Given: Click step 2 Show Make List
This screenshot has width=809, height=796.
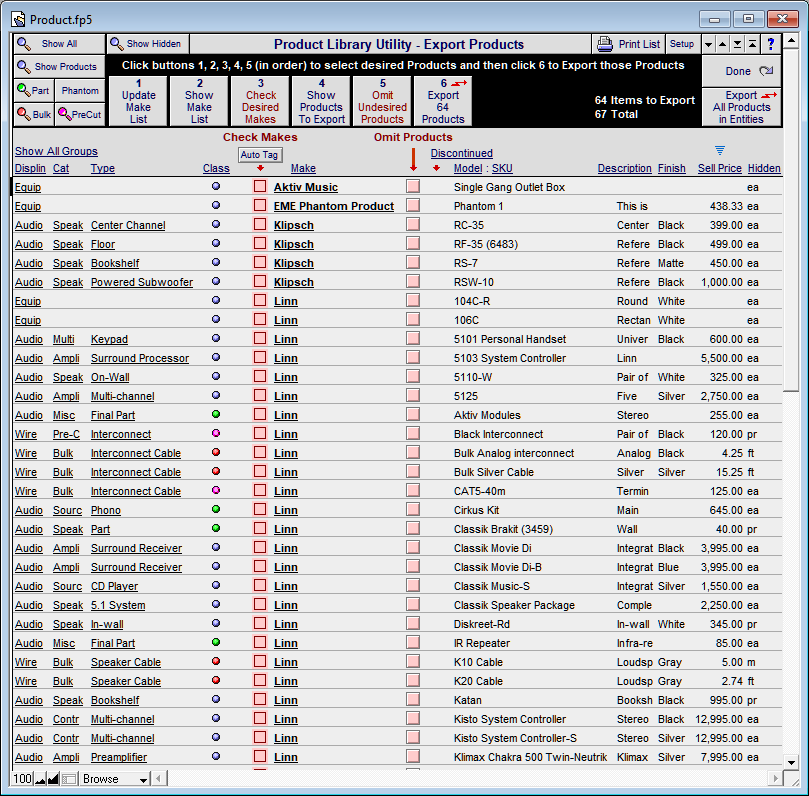Looking at the screenshot, I should [199, 101].
